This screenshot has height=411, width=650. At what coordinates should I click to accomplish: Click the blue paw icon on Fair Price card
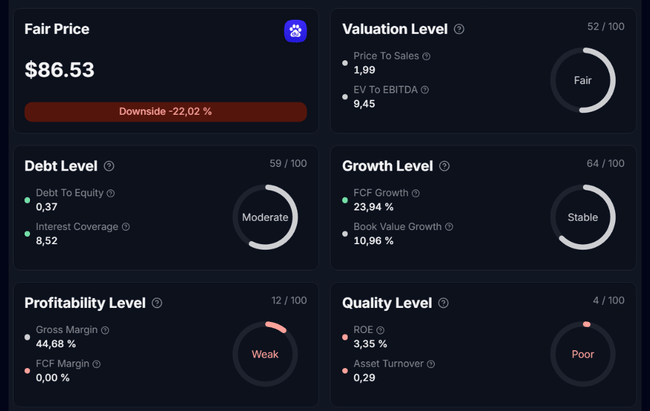coord(295,31)
